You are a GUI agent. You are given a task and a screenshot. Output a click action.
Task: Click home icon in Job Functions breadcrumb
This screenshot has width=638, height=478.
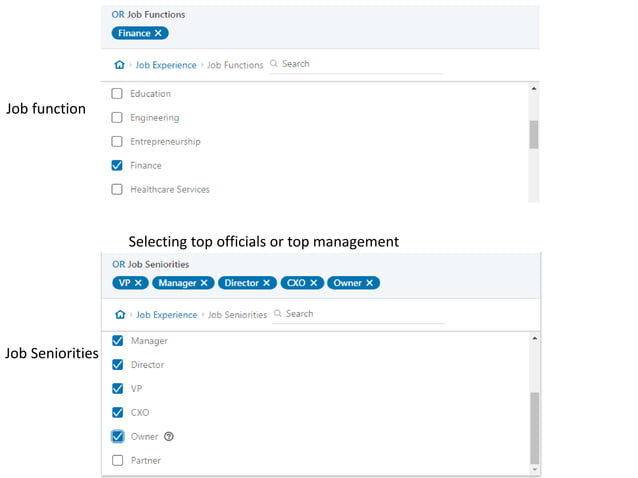pos(119,65)
